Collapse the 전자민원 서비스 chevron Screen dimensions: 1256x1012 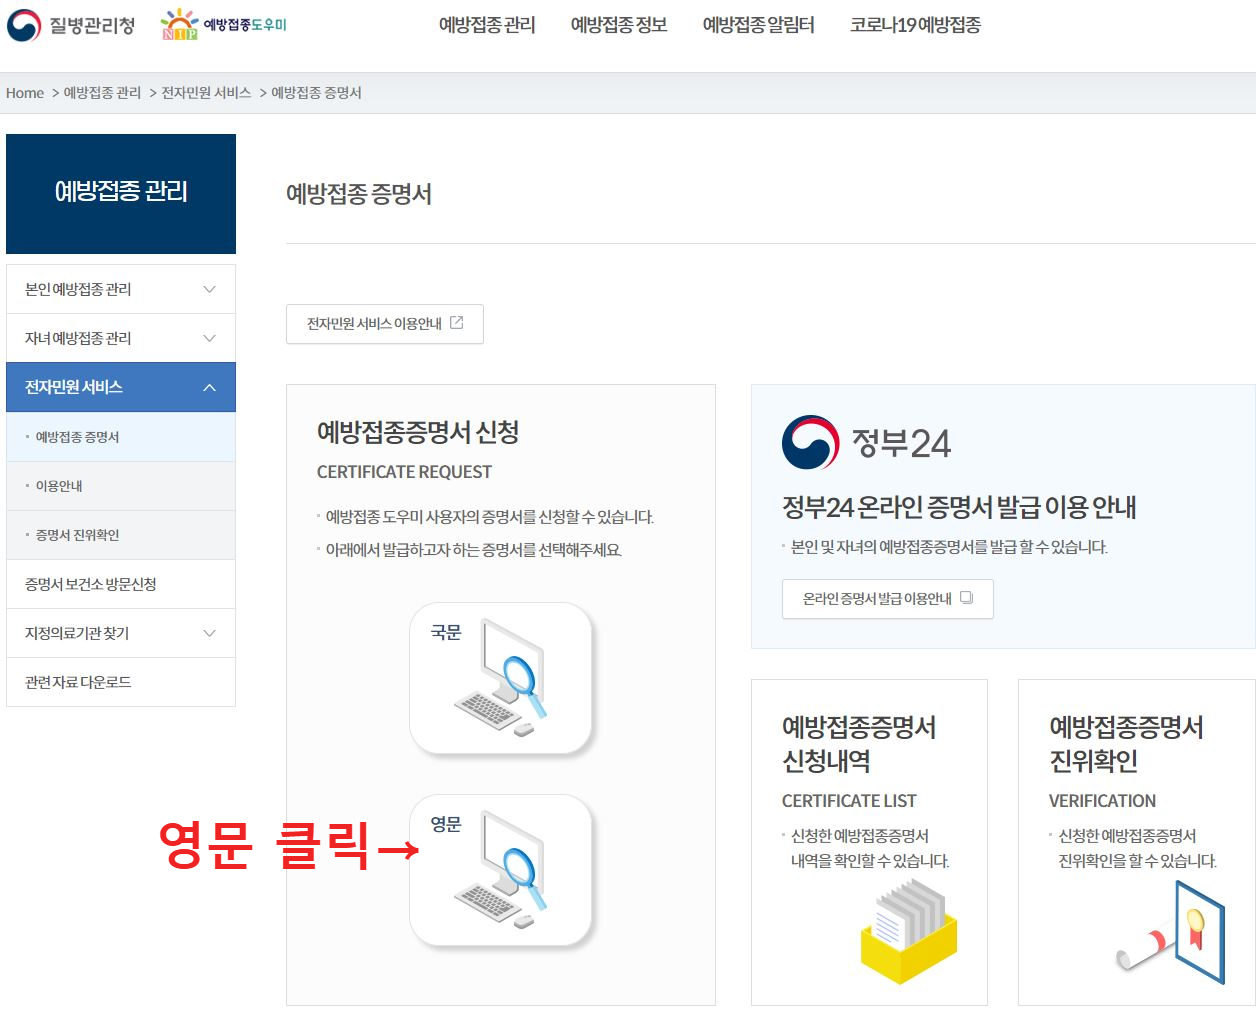click(x=209, y=387)
